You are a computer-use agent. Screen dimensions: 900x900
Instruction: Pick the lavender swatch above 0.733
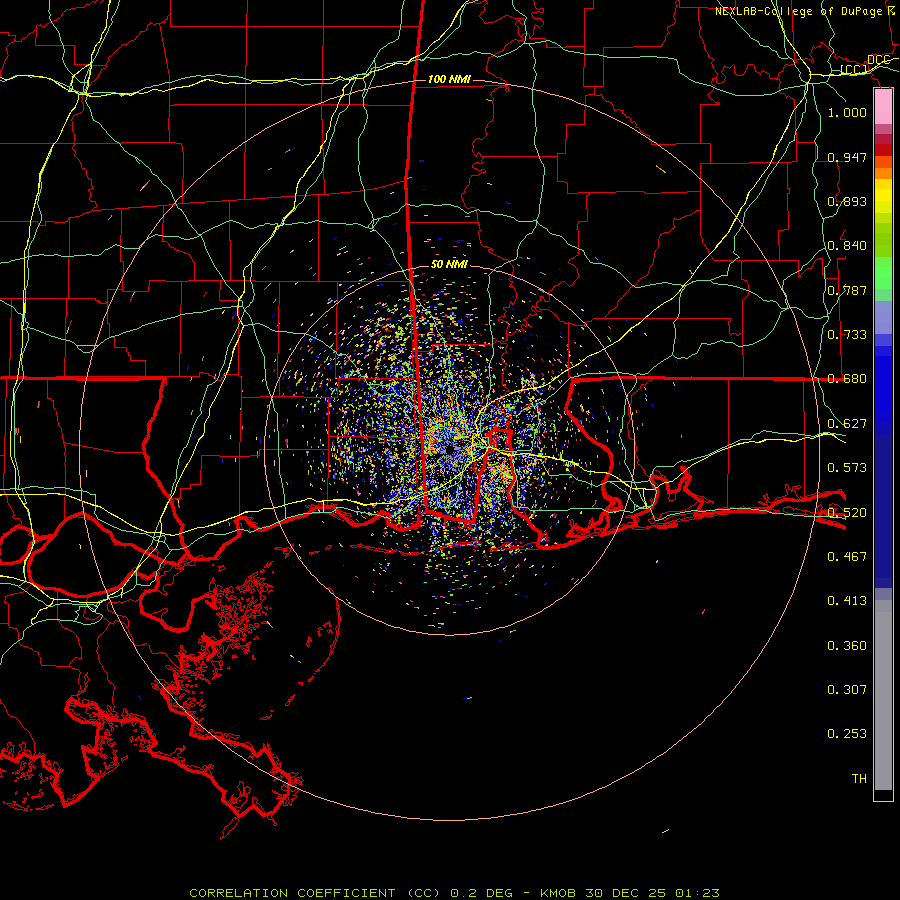coord(883,317)
